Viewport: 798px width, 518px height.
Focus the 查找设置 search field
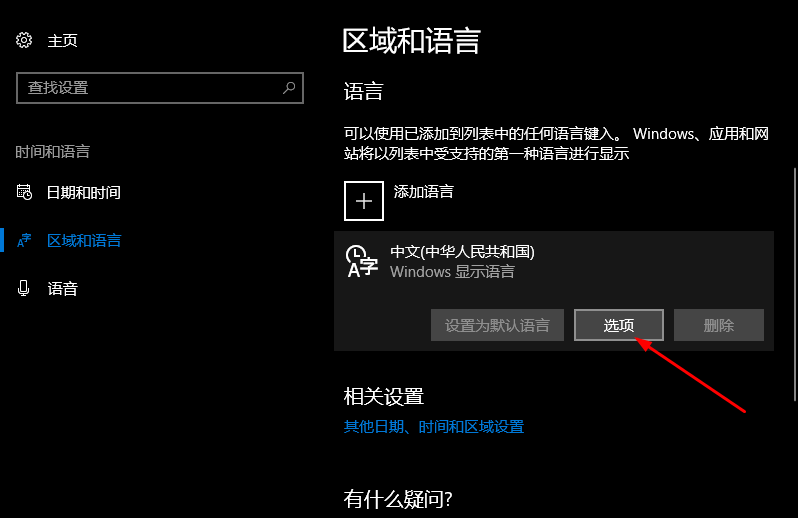[160, 88]
